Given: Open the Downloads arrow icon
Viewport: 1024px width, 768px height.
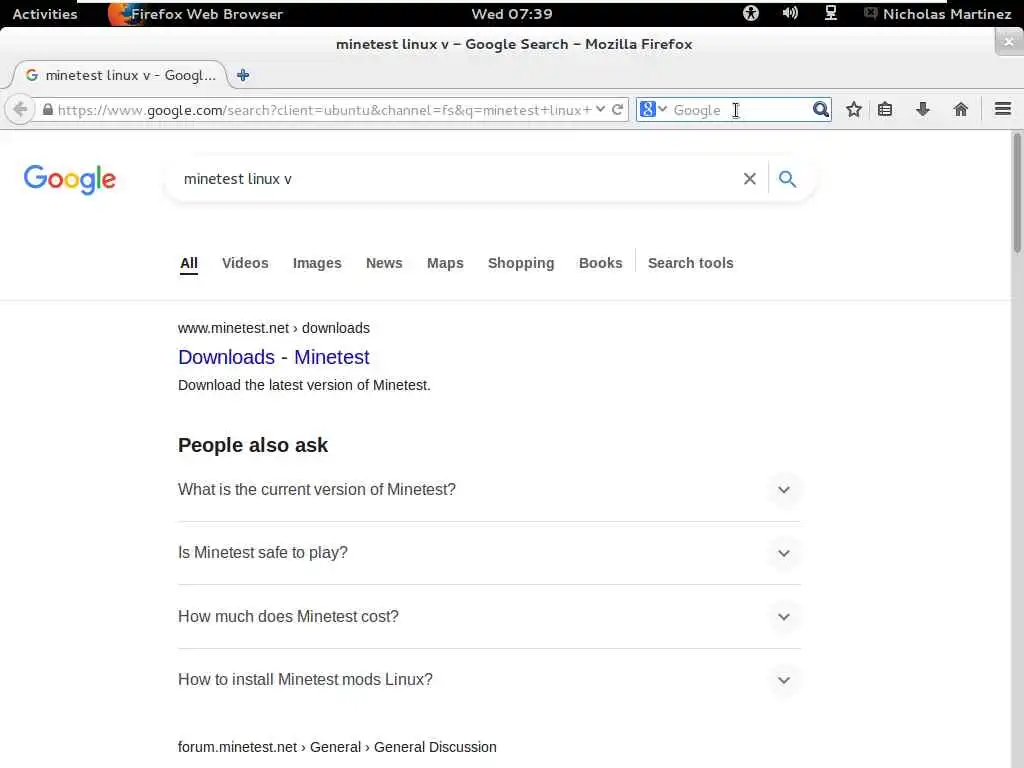Looking at the screenshot, I should click(x=922, y=109).
